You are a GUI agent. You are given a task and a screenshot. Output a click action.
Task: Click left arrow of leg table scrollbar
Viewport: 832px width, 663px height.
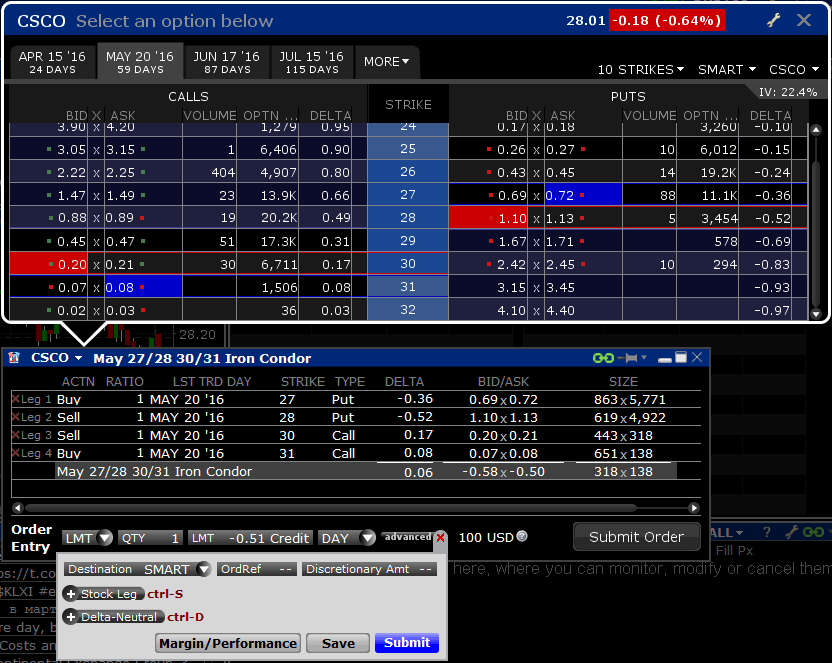18,508
